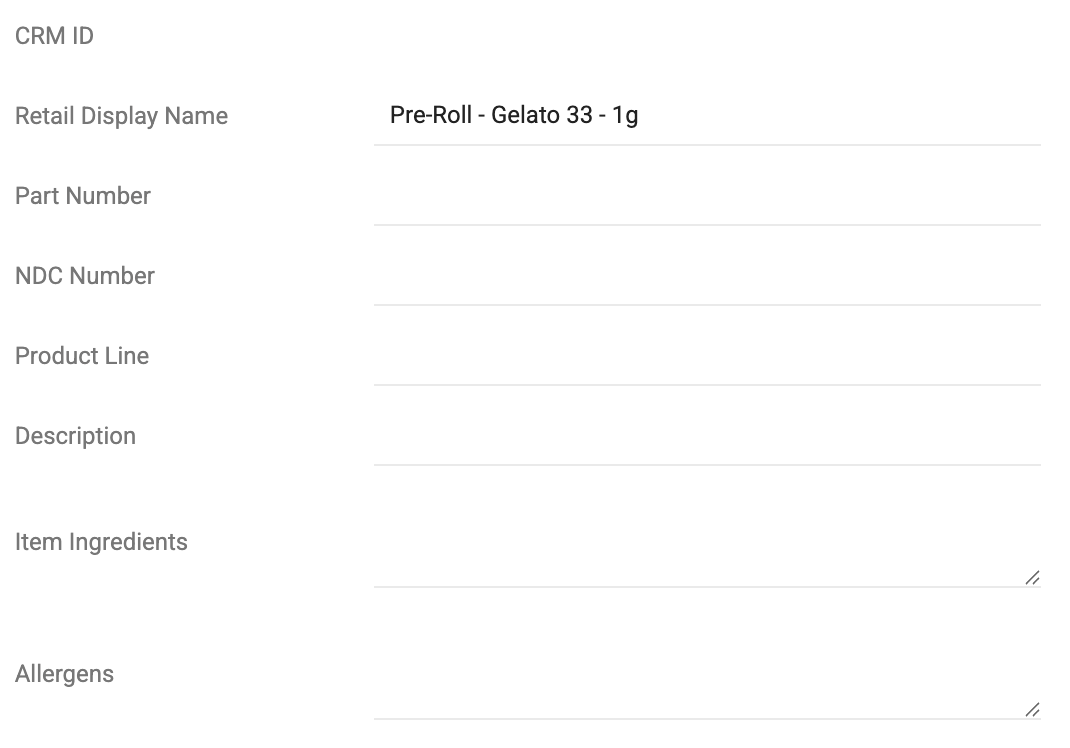Click the Item Ingredients textarea resize handle

tap(1032, 578)
